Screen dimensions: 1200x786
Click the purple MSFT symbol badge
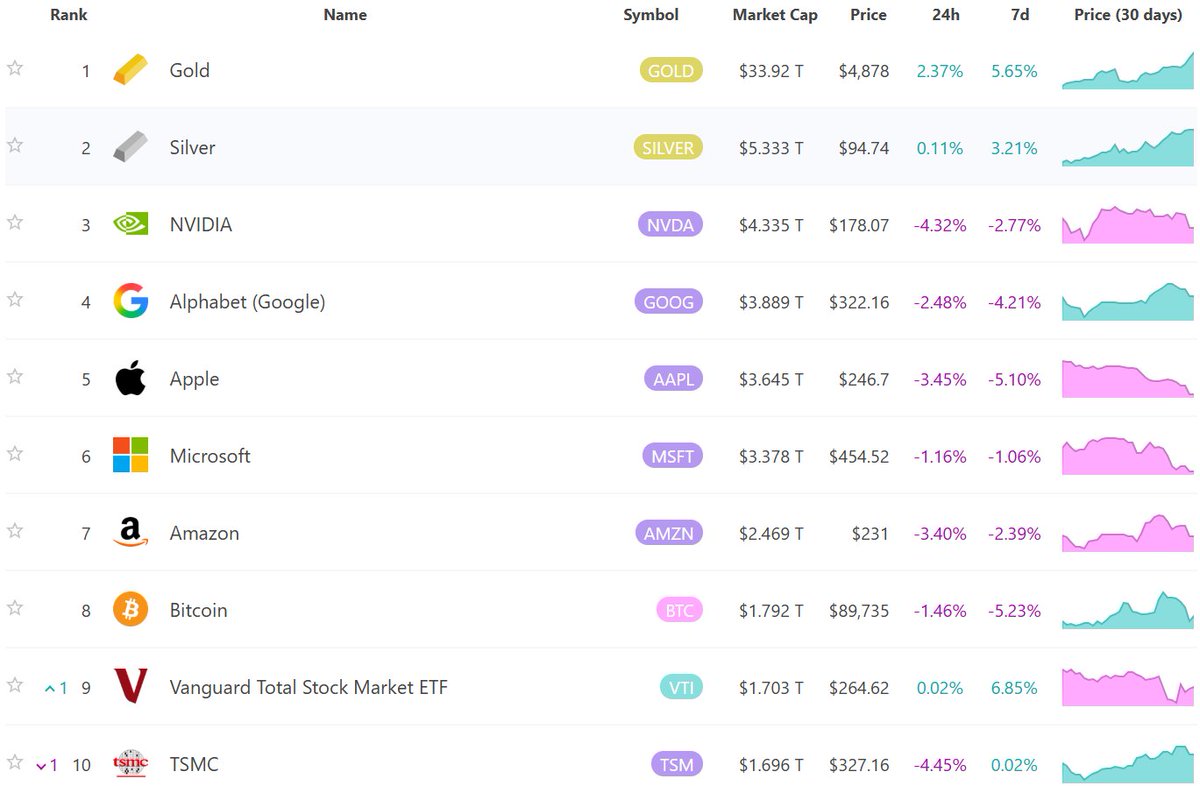pos(670,457)
